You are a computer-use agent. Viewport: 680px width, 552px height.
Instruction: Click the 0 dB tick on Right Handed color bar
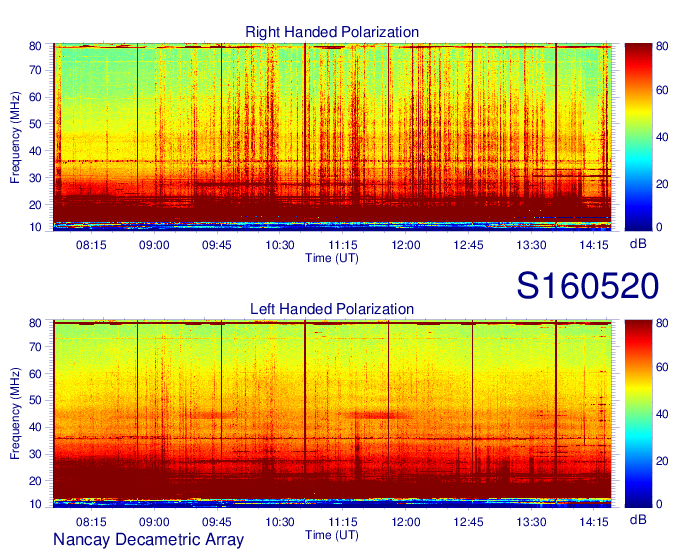pos(659,227)
